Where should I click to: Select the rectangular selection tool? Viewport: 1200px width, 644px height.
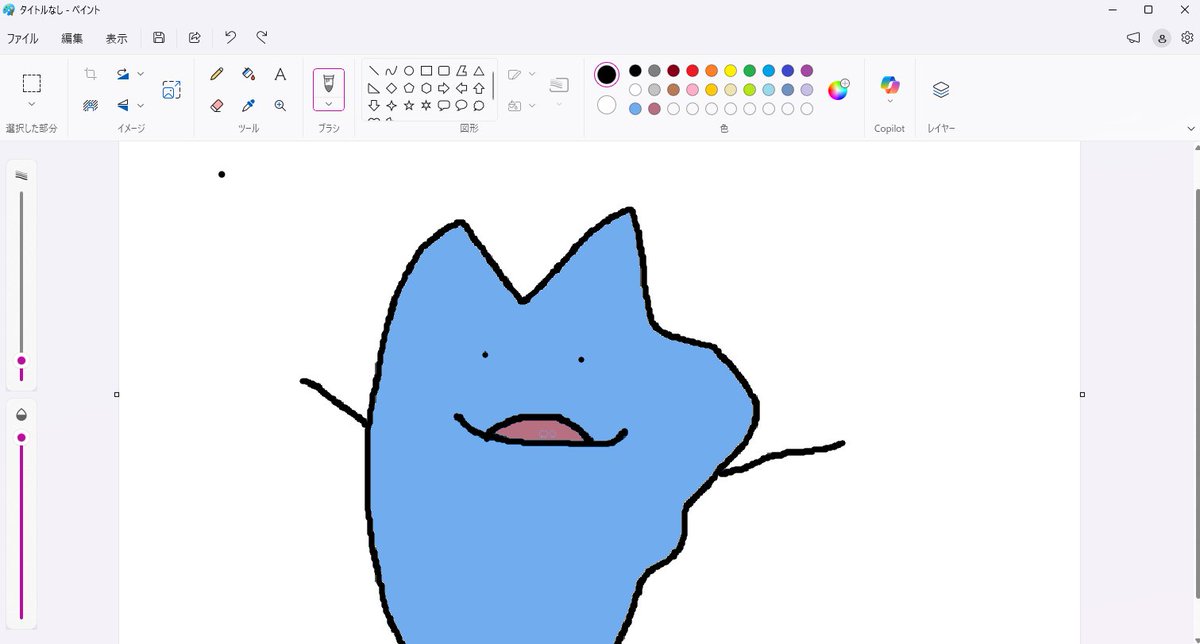pos(31,83)
